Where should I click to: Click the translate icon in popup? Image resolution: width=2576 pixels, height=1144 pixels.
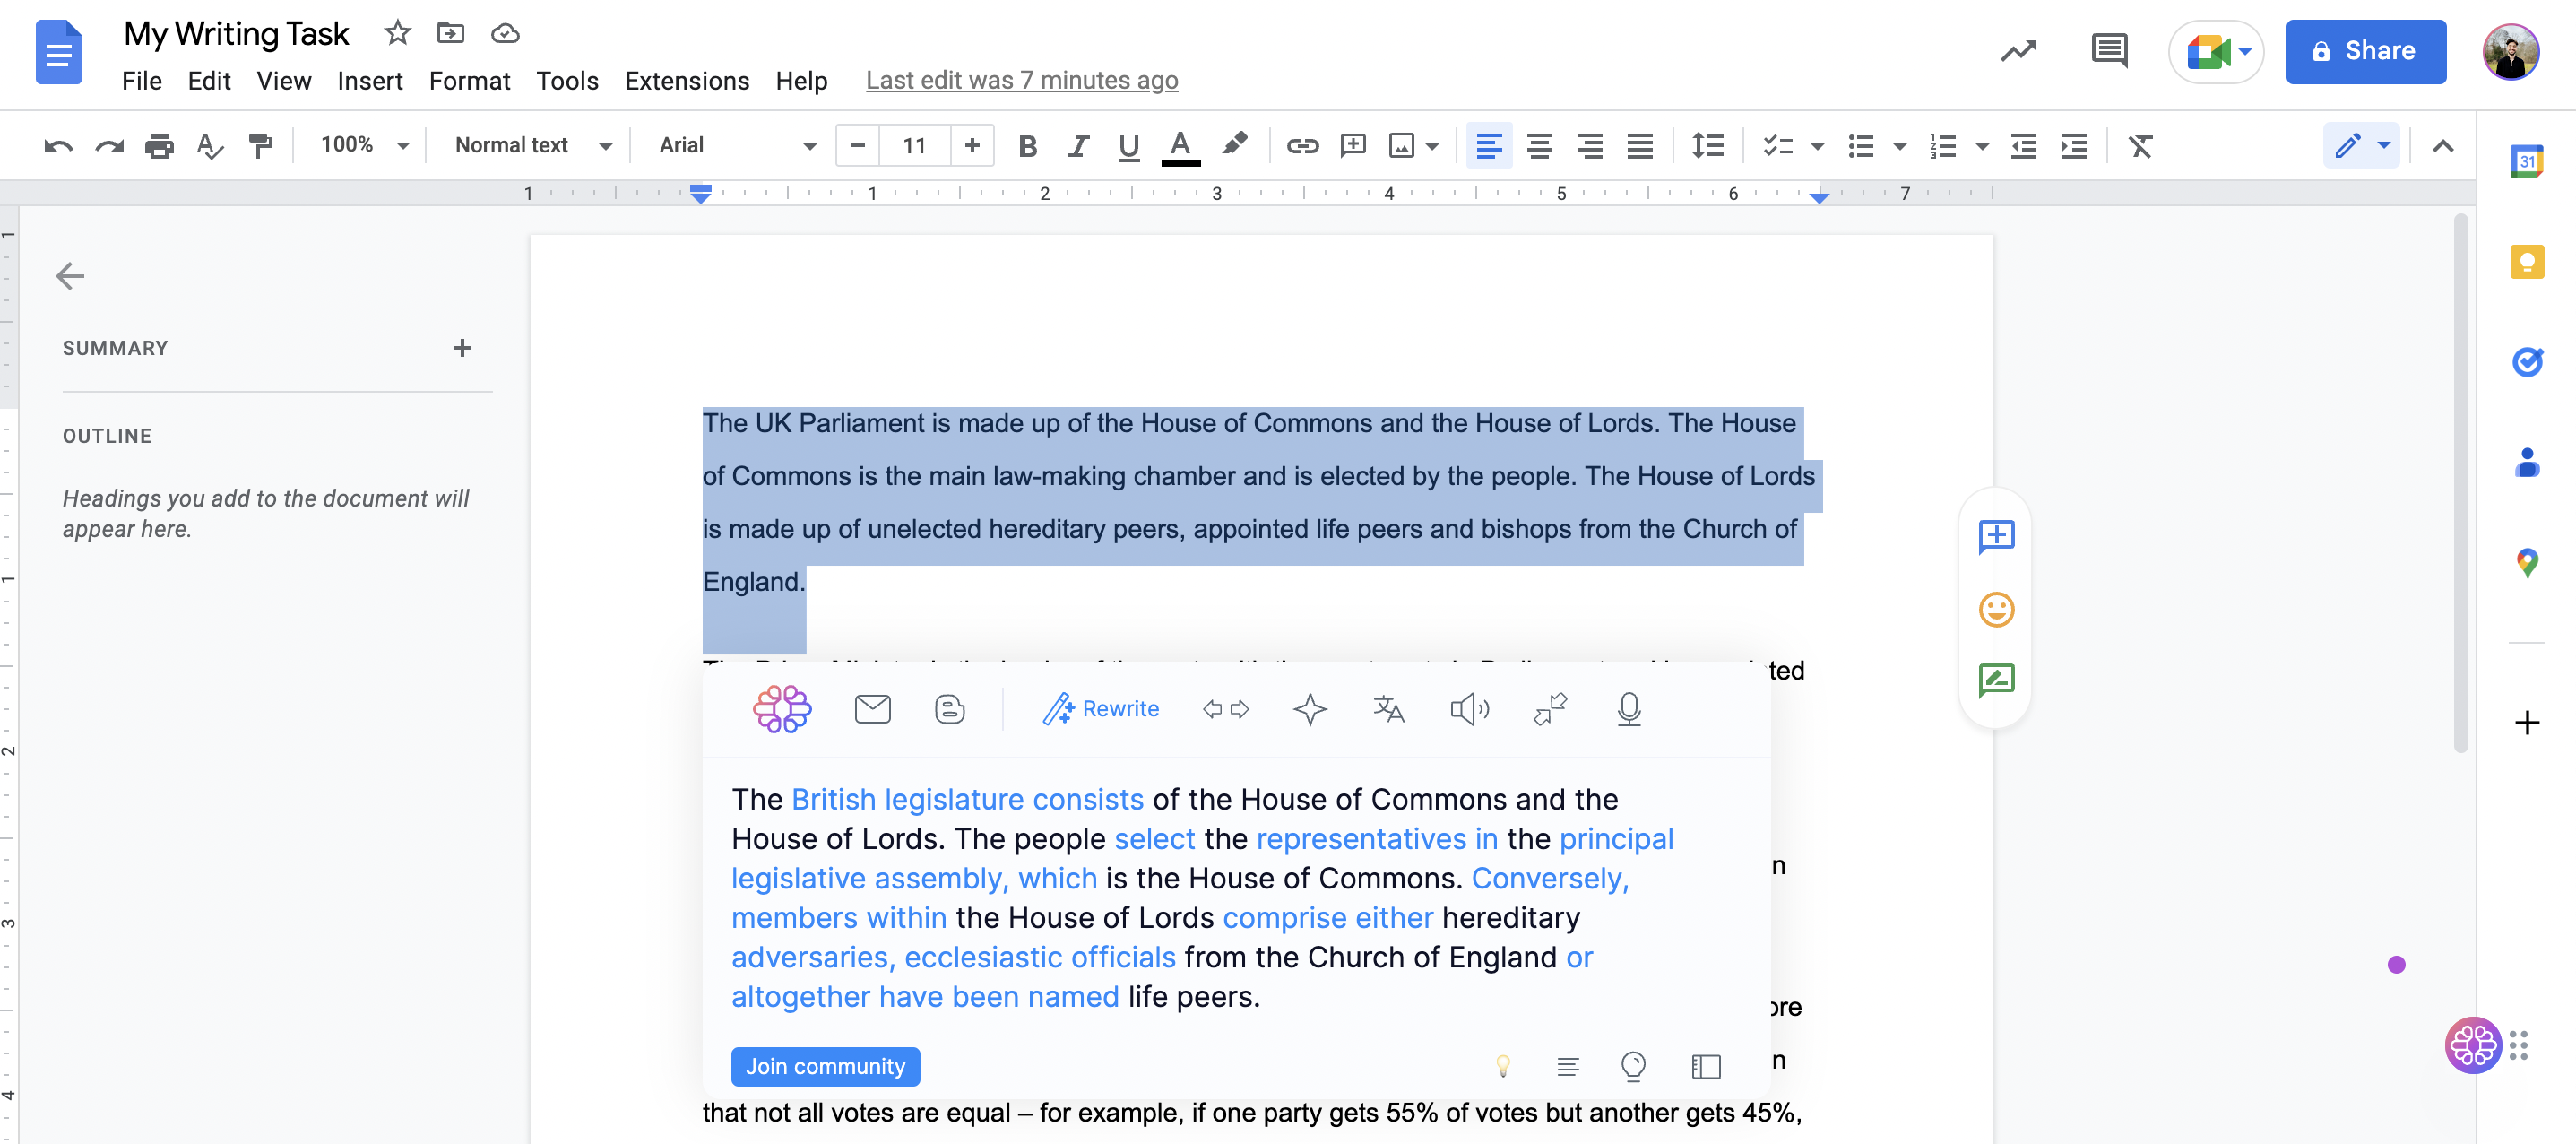coord(1388,709)
